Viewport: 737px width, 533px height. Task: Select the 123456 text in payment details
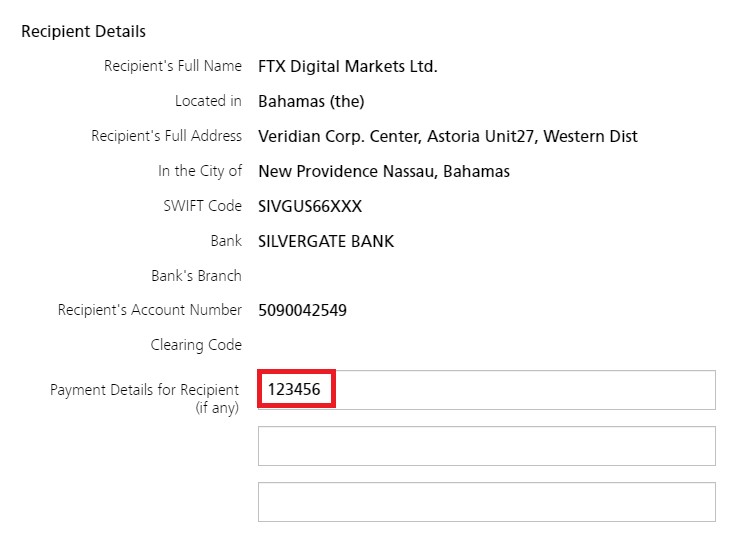294,390
